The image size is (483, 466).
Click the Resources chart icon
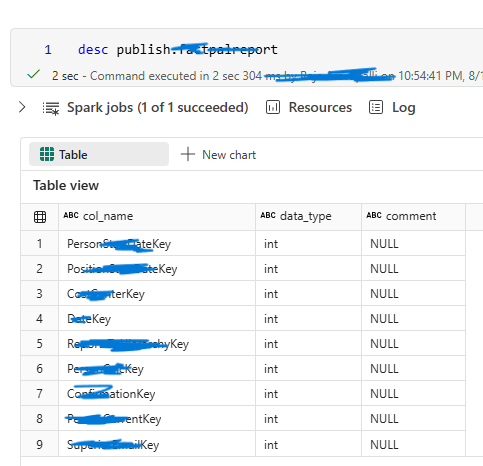(273, 107)
